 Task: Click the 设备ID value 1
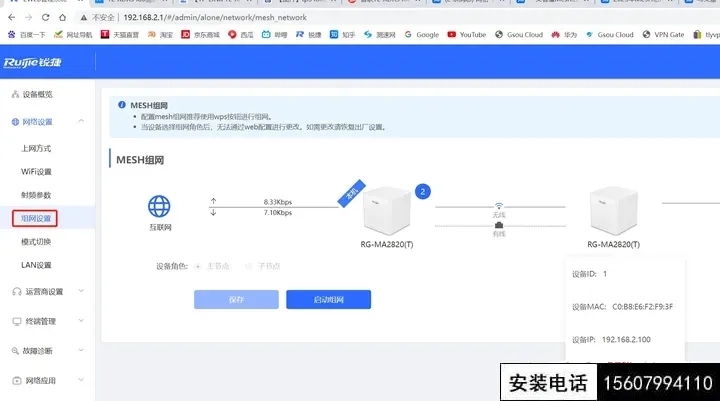coord(605,274)
